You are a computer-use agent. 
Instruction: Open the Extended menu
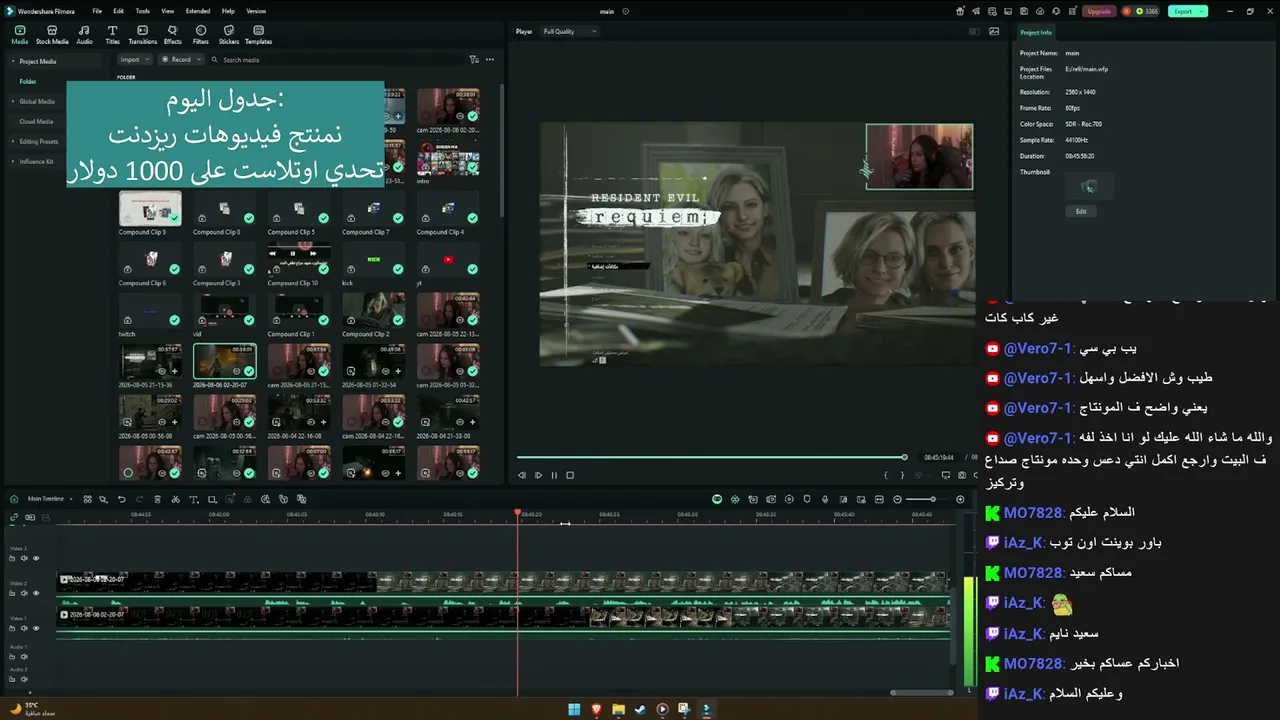click(x=198, y=11)
